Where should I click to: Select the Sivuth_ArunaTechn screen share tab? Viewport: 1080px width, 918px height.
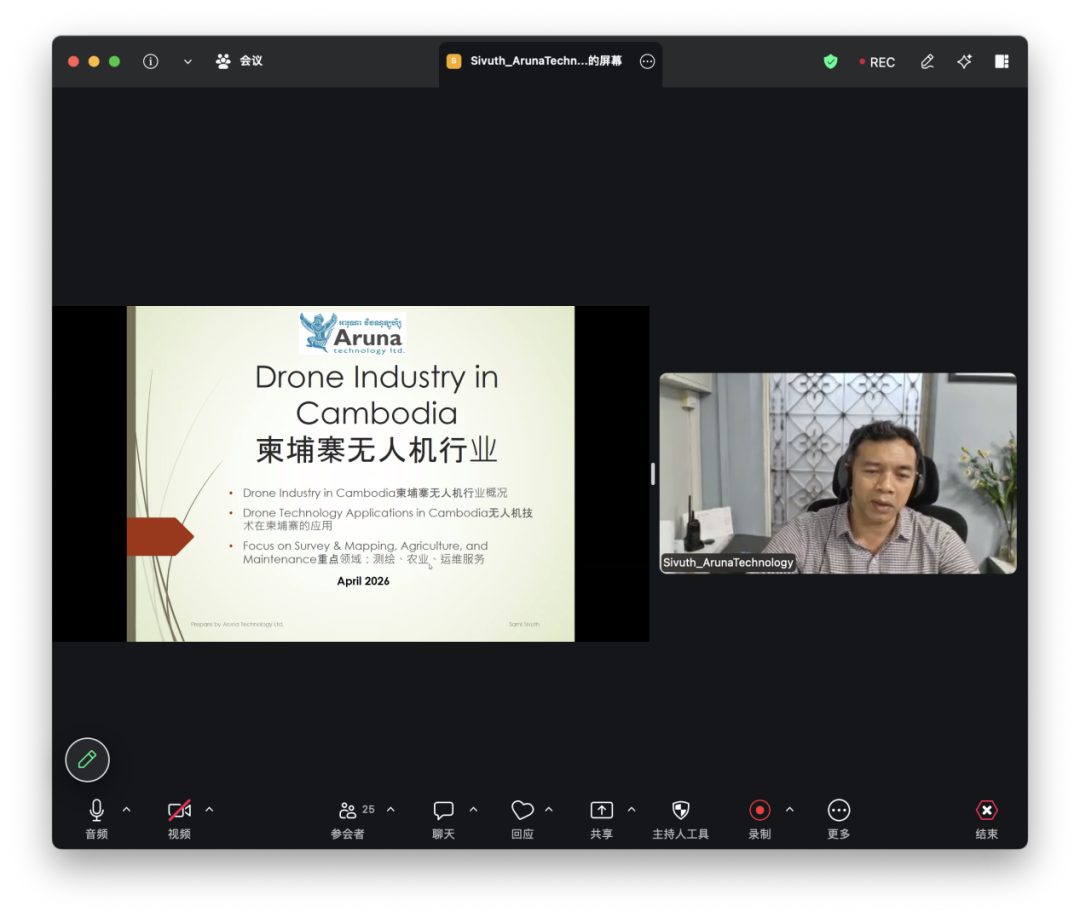click(x=545, y=62)
